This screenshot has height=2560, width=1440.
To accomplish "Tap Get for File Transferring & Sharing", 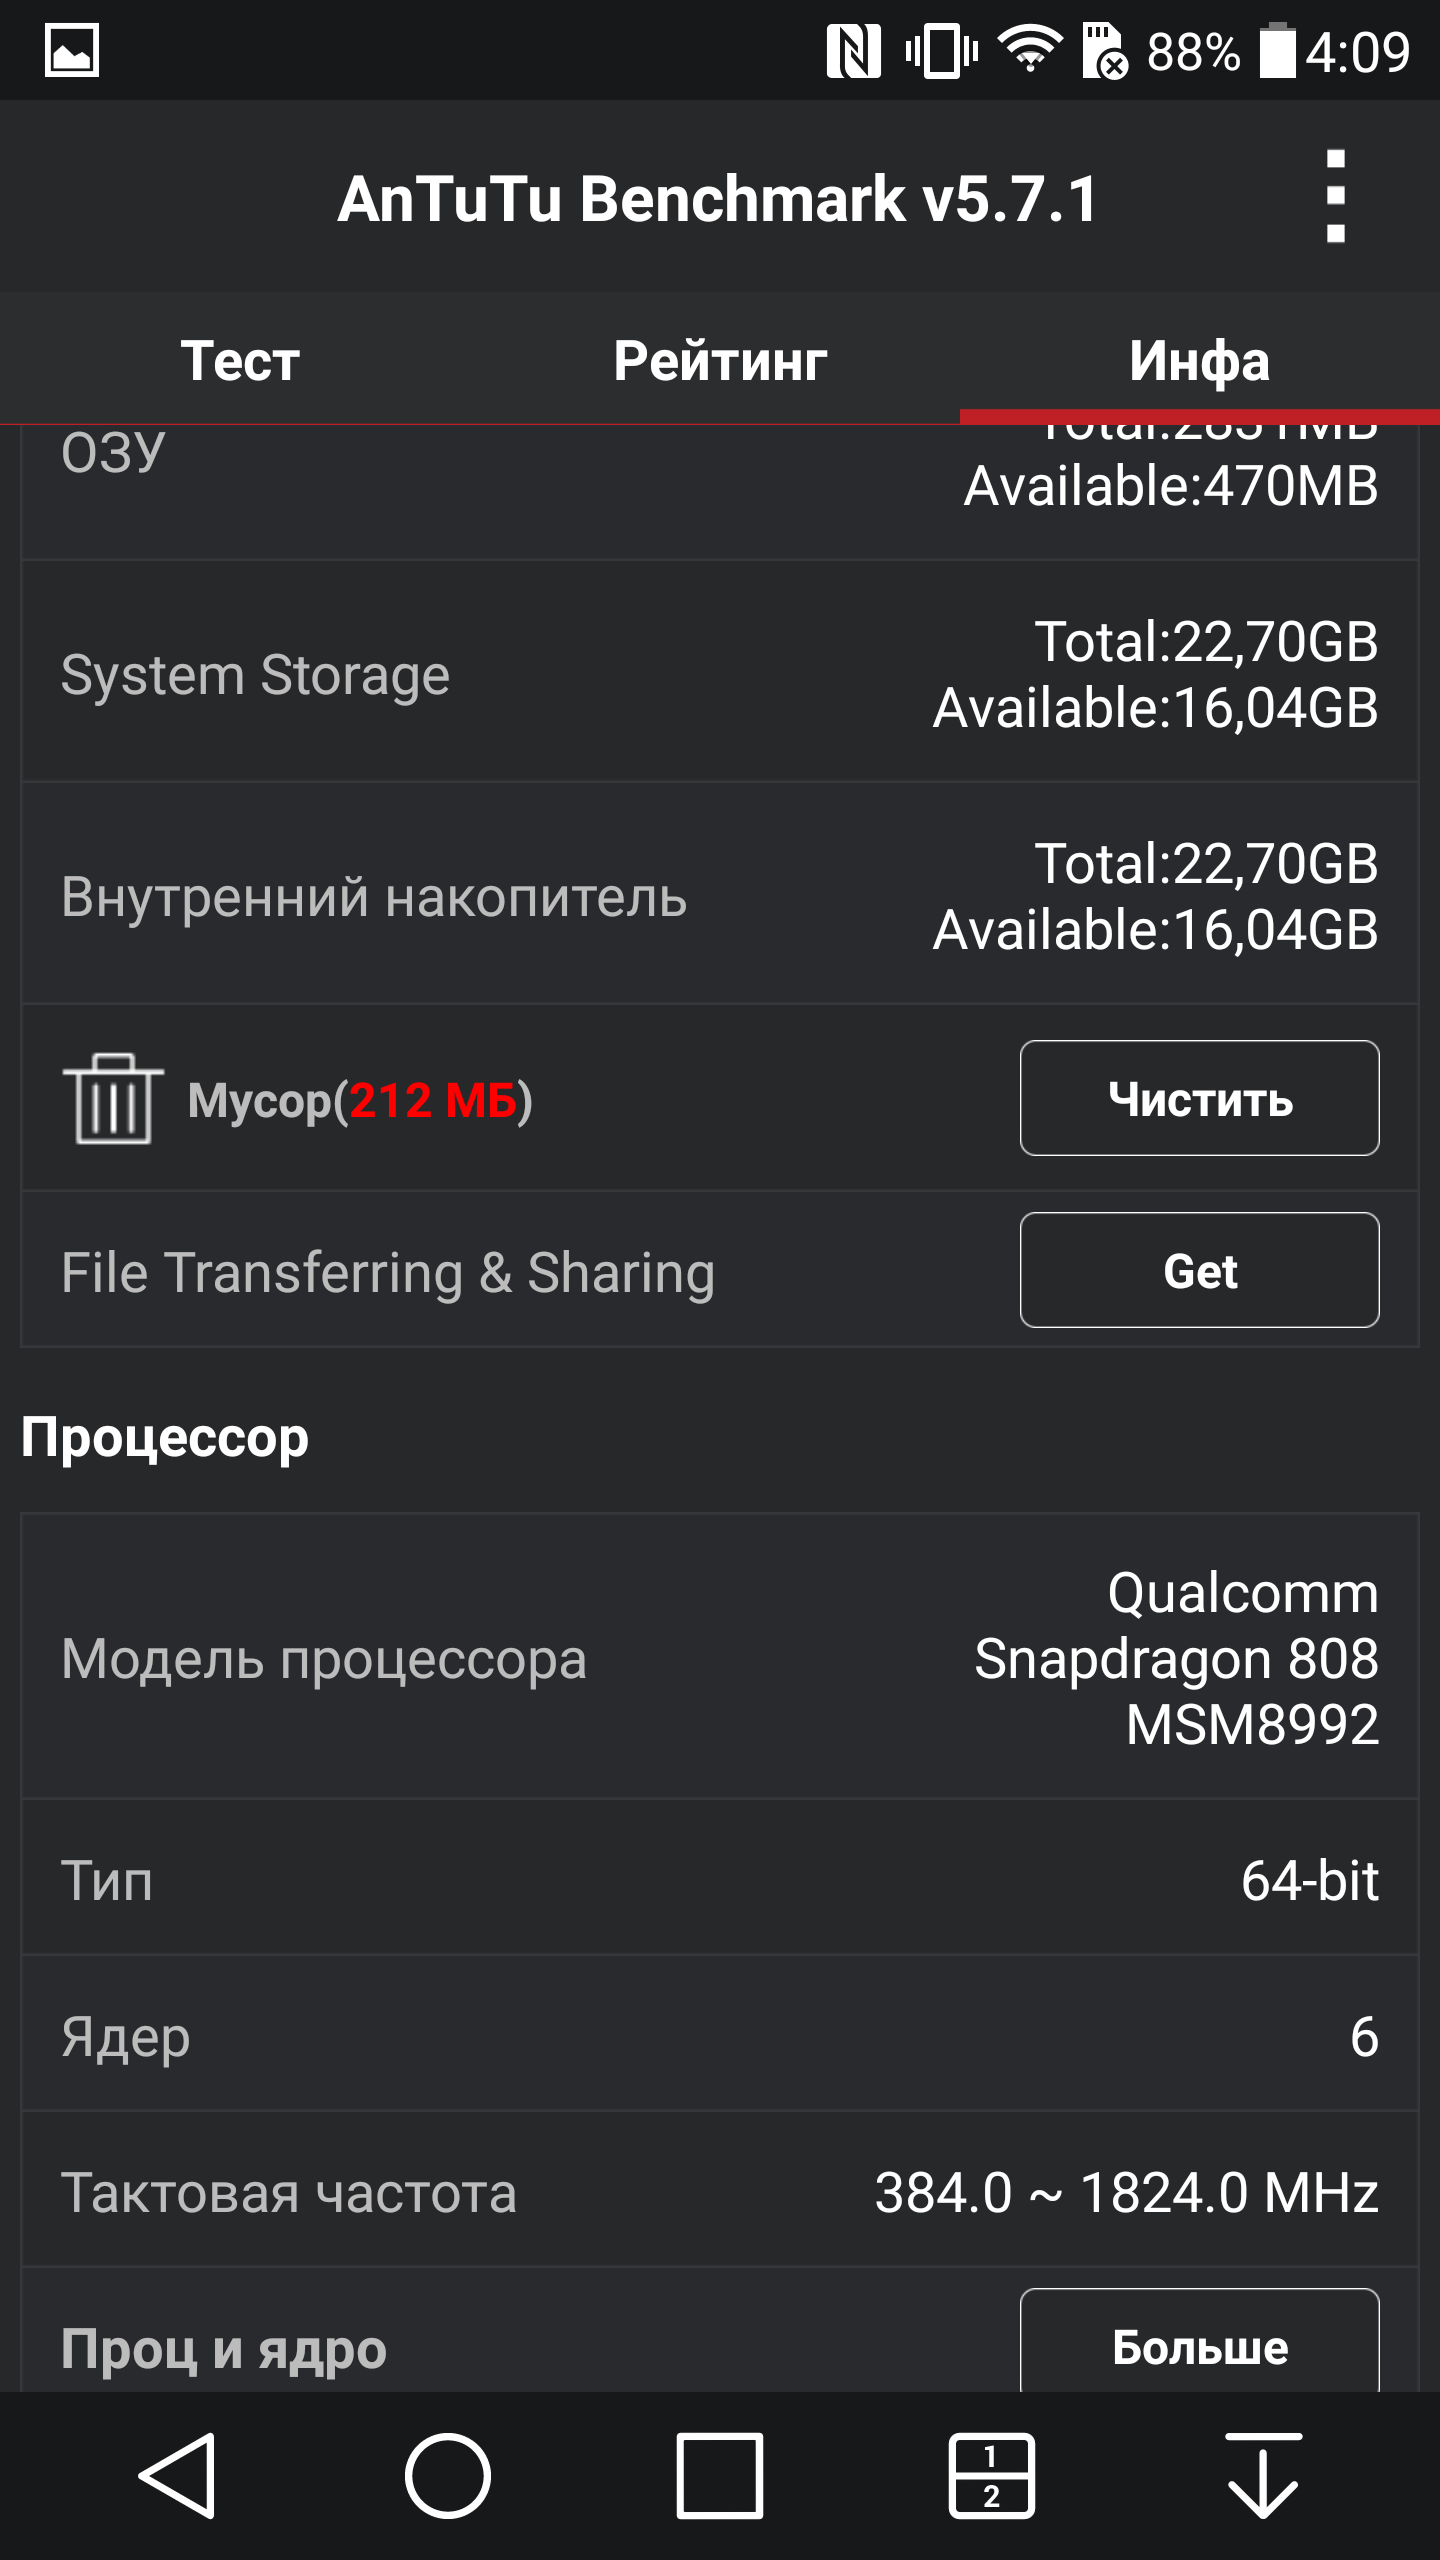I will pyautogui.click(x=1199, y=1270).
